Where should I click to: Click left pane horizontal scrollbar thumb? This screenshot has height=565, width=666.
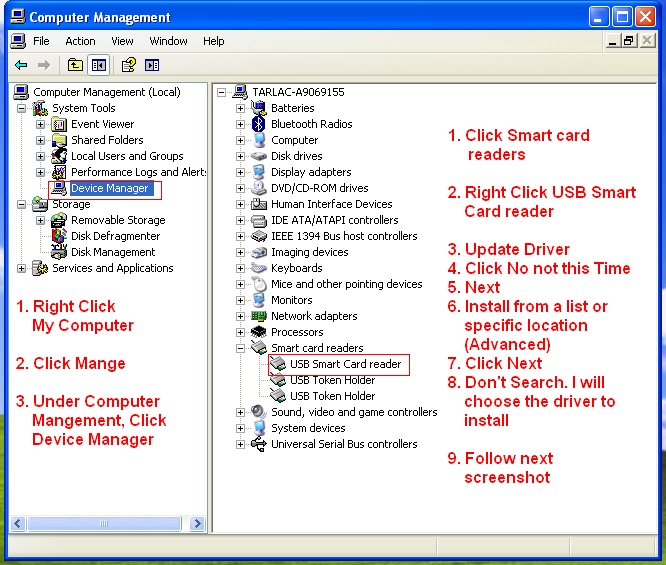pyautogui.click(x=104, y=523)
